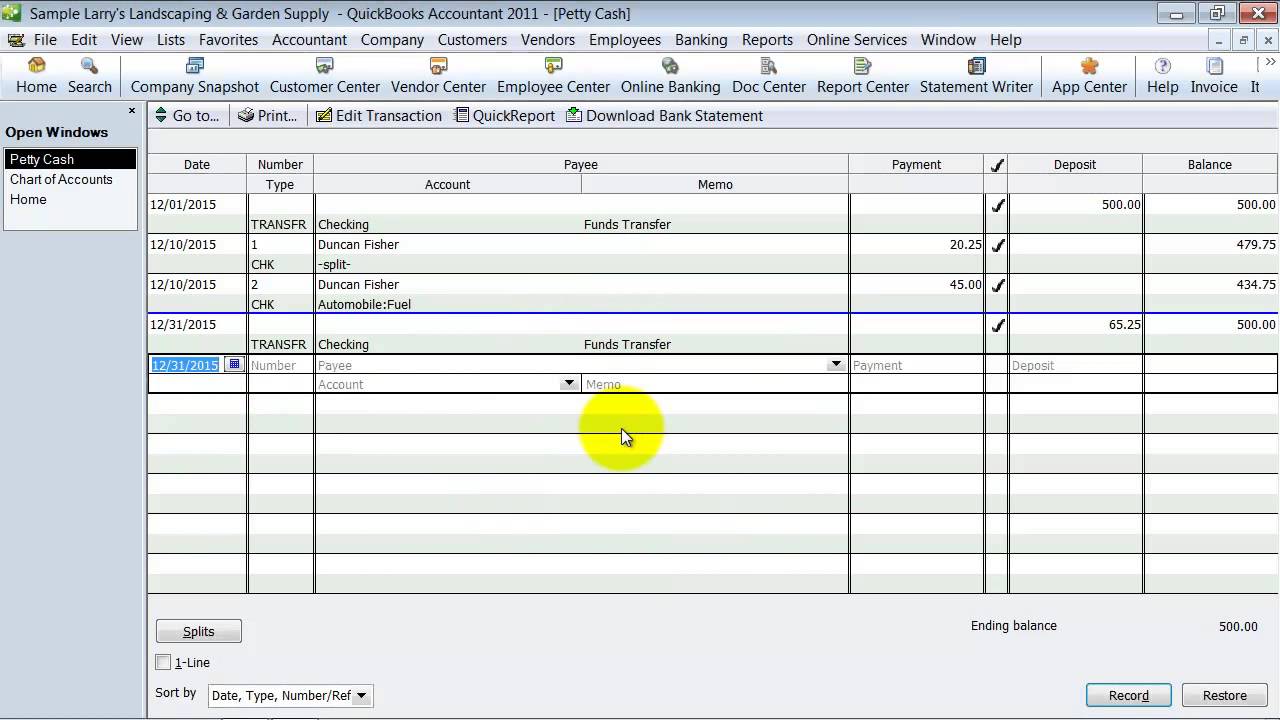This screenshot has height=720, width=1280.
Task: Open the App Center icon
Action: click(x=1089, y=76)
